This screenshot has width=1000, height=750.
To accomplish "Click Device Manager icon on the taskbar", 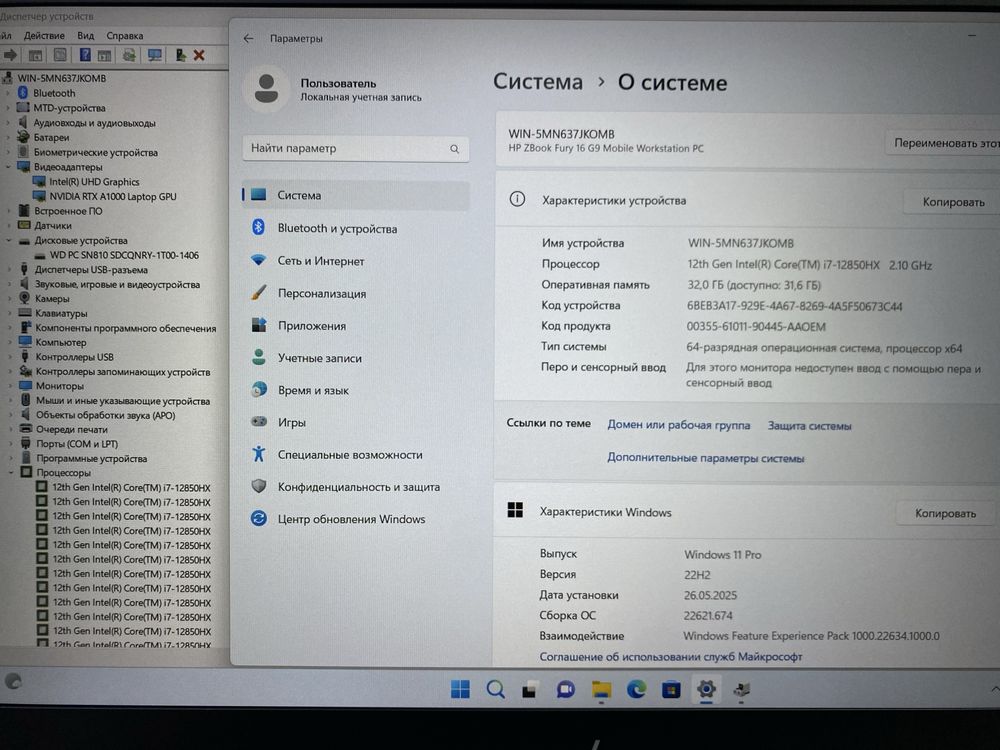I will [741, 689].
